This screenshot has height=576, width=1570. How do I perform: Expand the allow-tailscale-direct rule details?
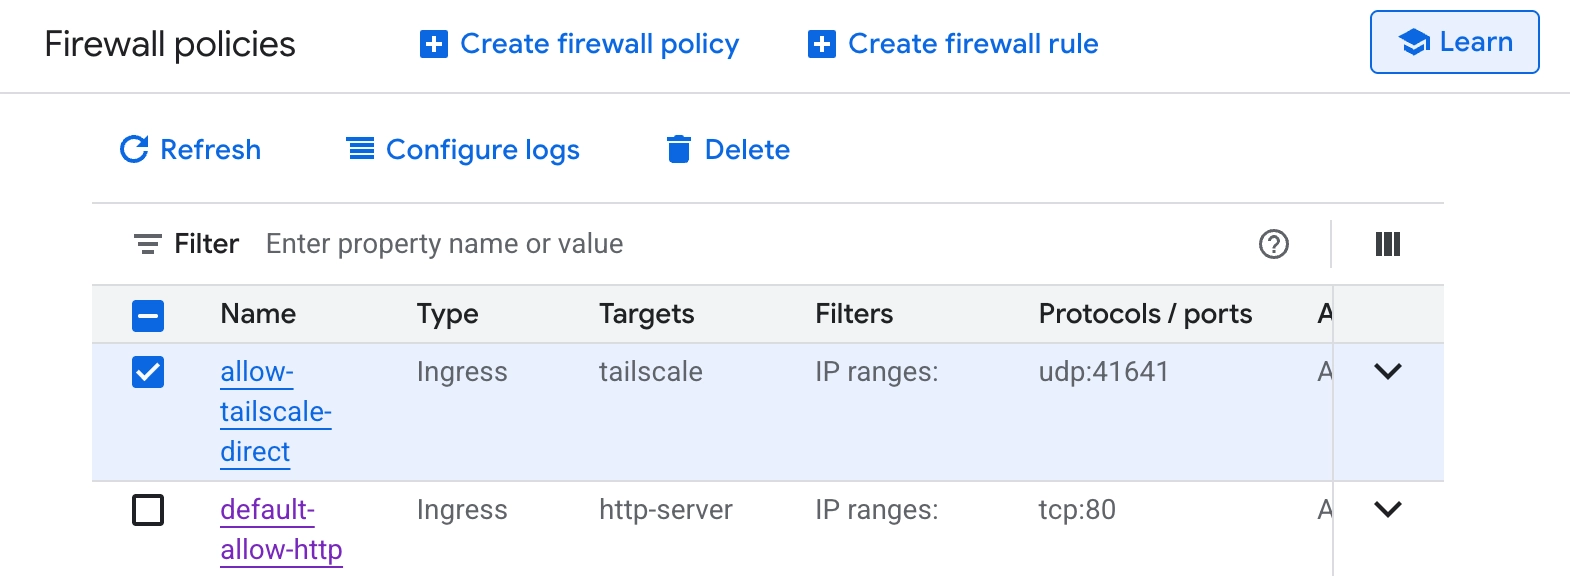coord(1388,371)
